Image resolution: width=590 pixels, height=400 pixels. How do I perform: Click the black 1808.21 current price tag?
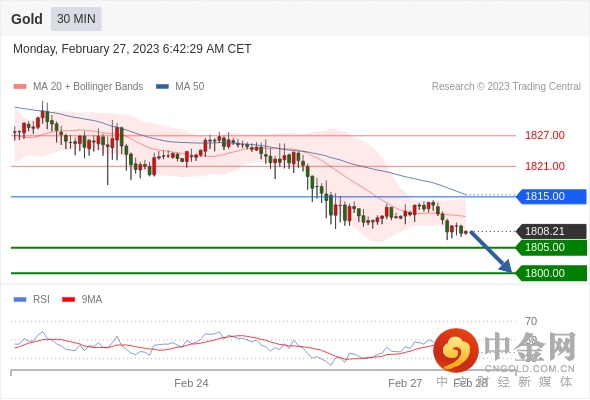(551, 231)
